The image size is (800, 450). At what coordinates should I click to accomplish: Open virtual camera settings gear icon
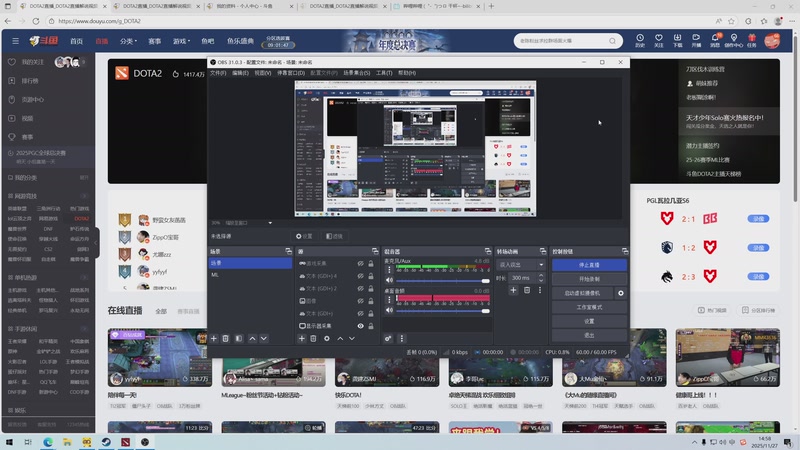620,293
